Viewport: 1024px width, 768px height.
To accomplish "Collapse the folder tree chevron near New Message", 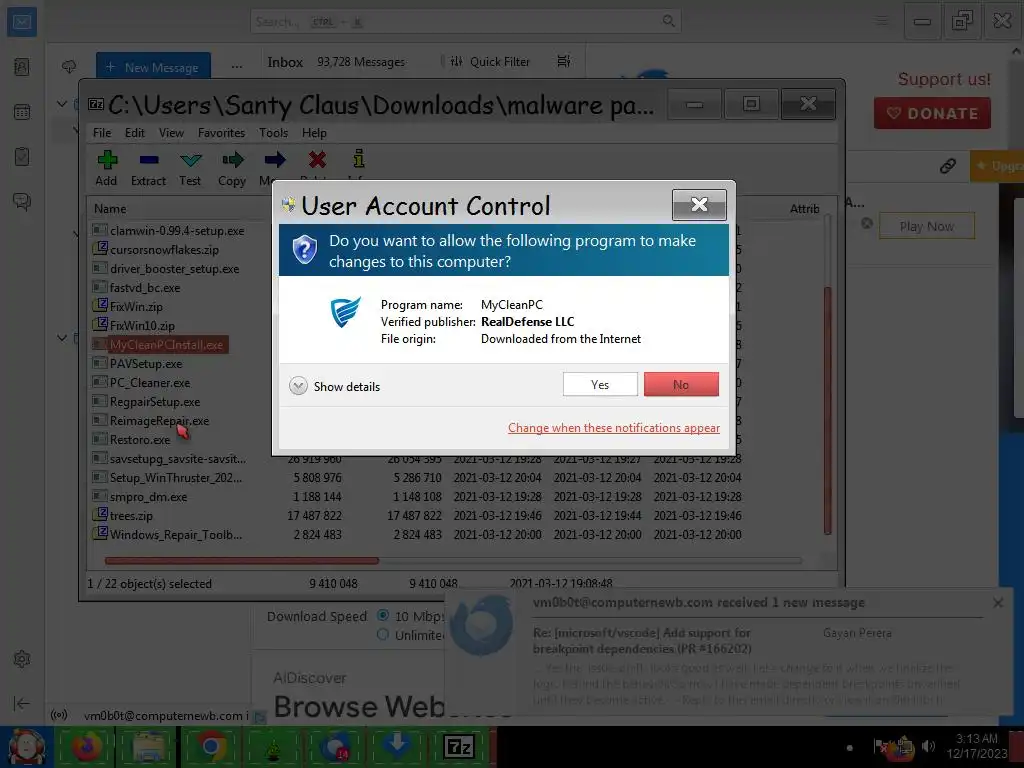I will 62,103.
